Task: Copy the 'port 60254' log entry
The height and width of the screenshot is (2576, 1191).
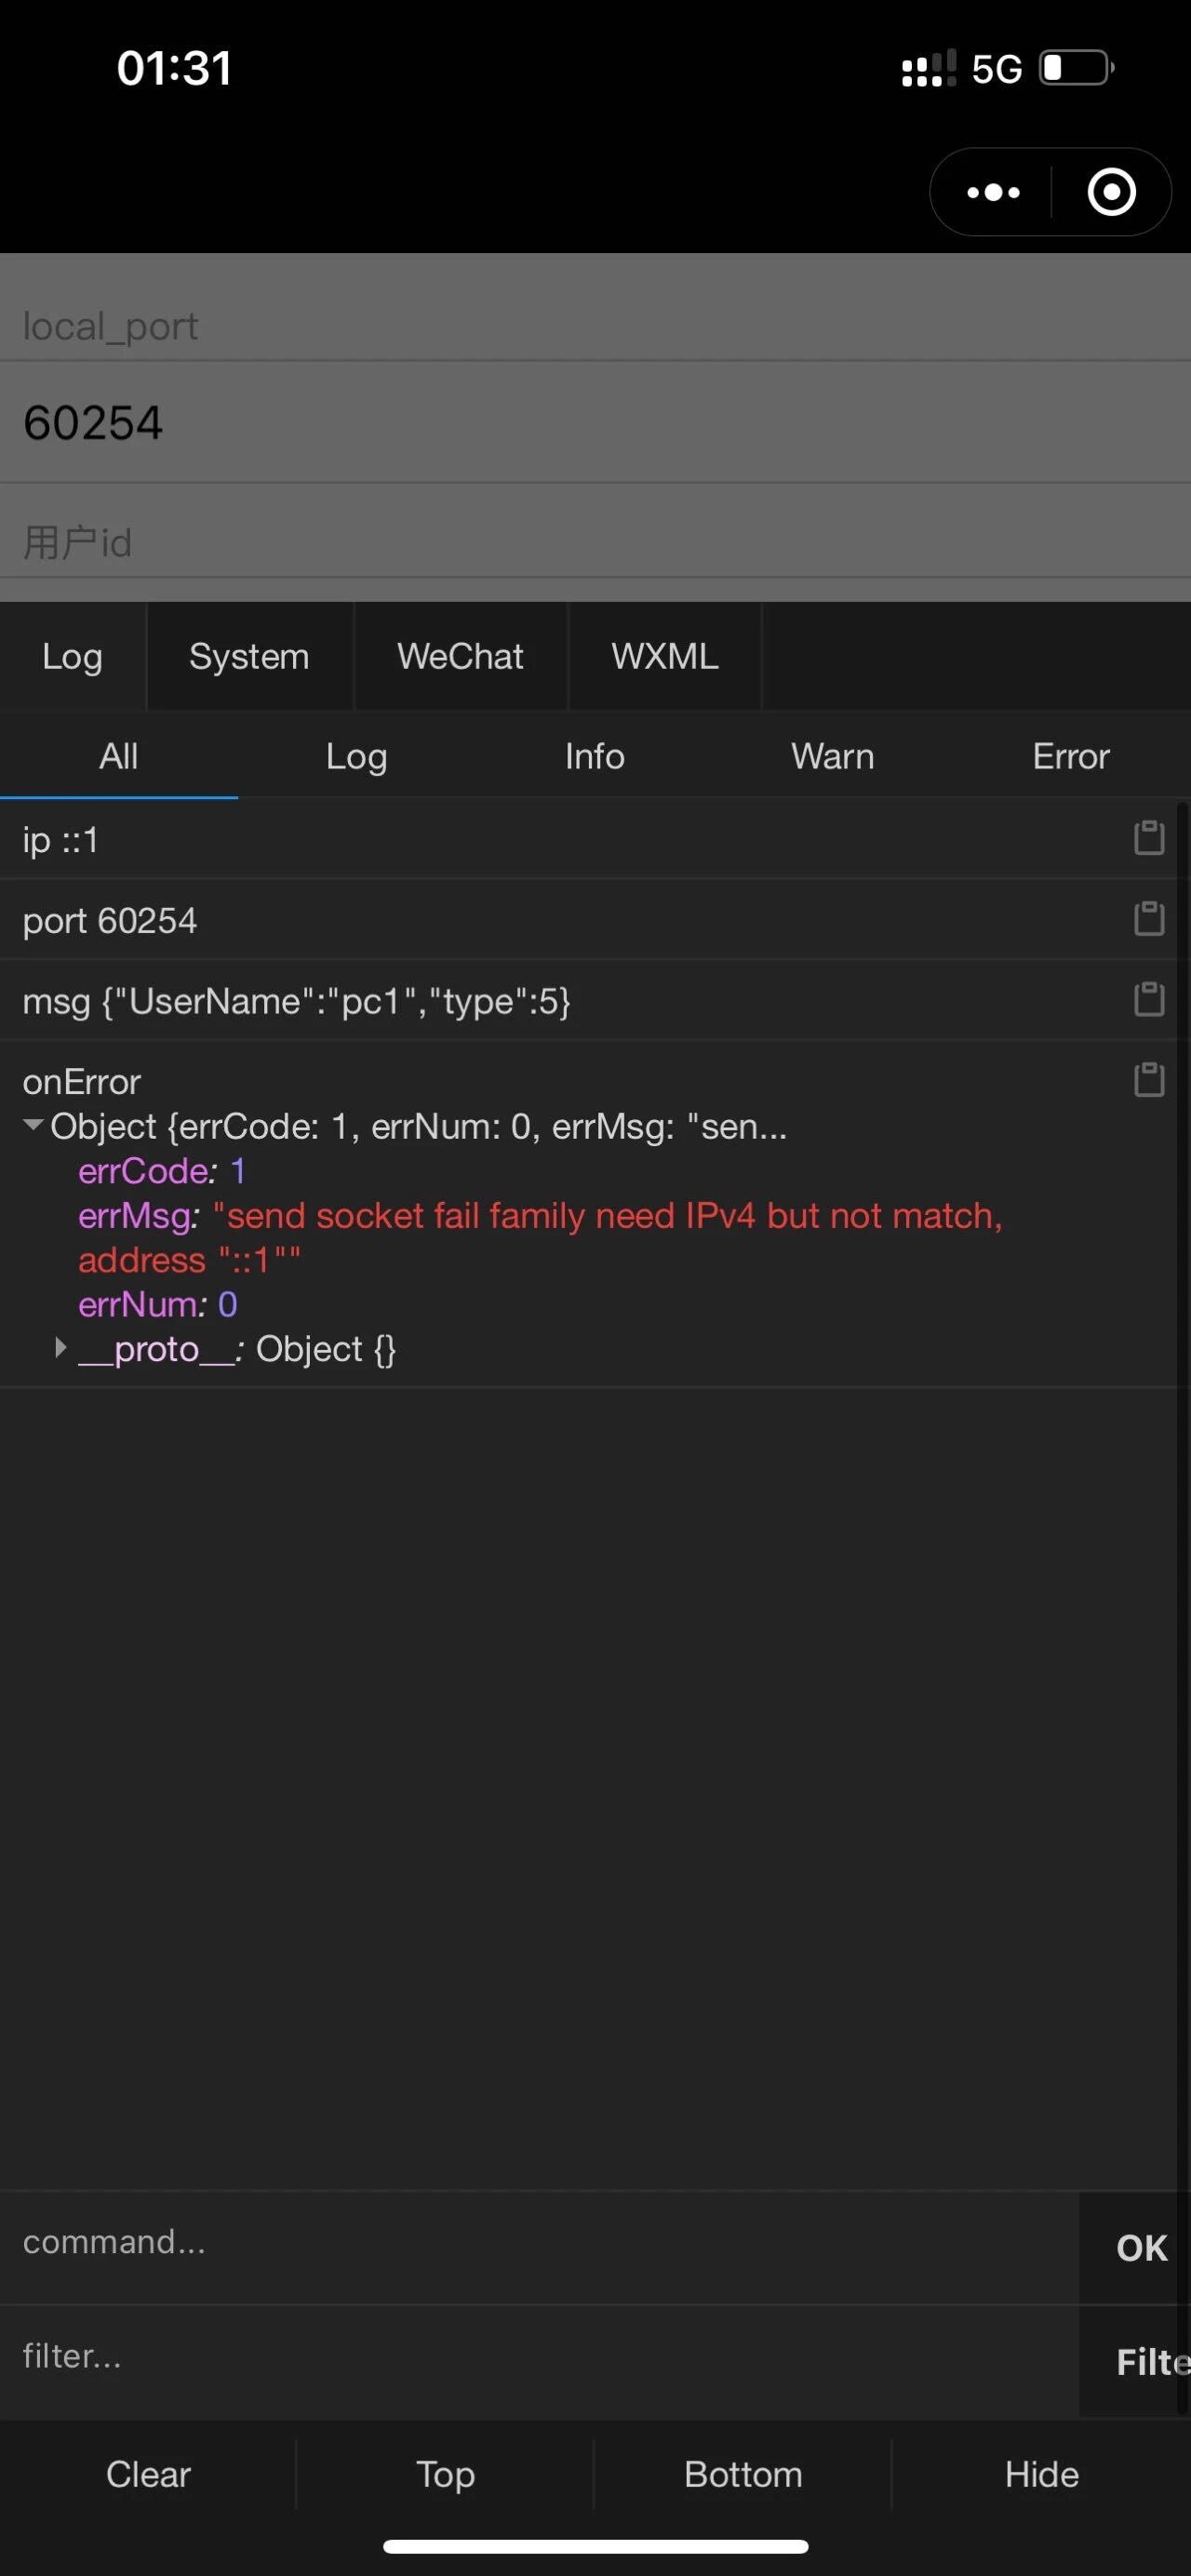Action: (1148, 919)
